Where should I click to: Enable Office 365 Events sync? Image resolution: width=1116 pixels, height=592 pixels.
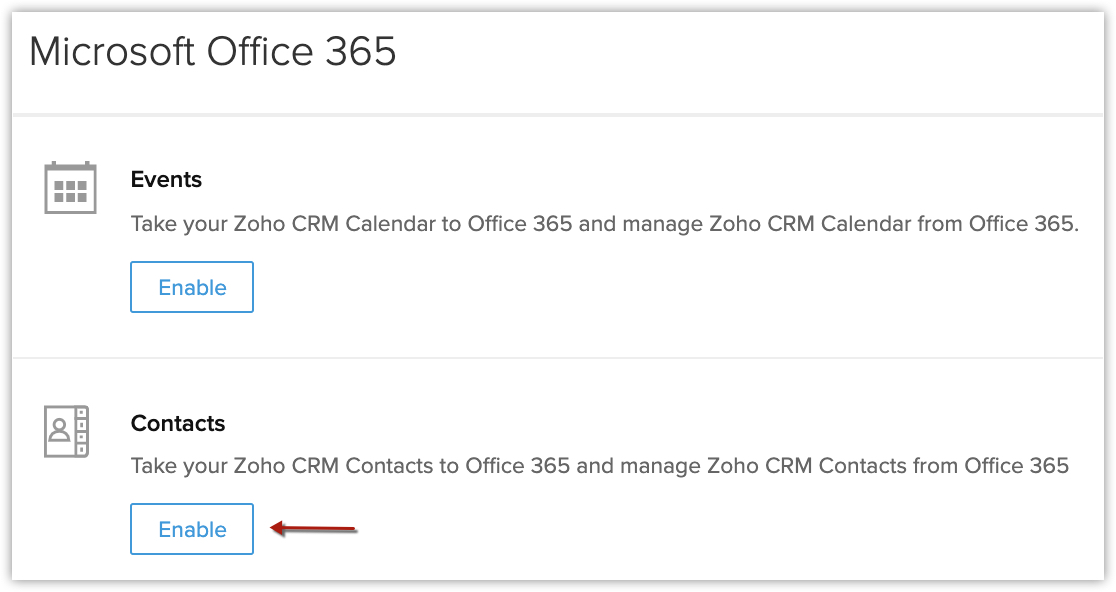pos(192,287)
